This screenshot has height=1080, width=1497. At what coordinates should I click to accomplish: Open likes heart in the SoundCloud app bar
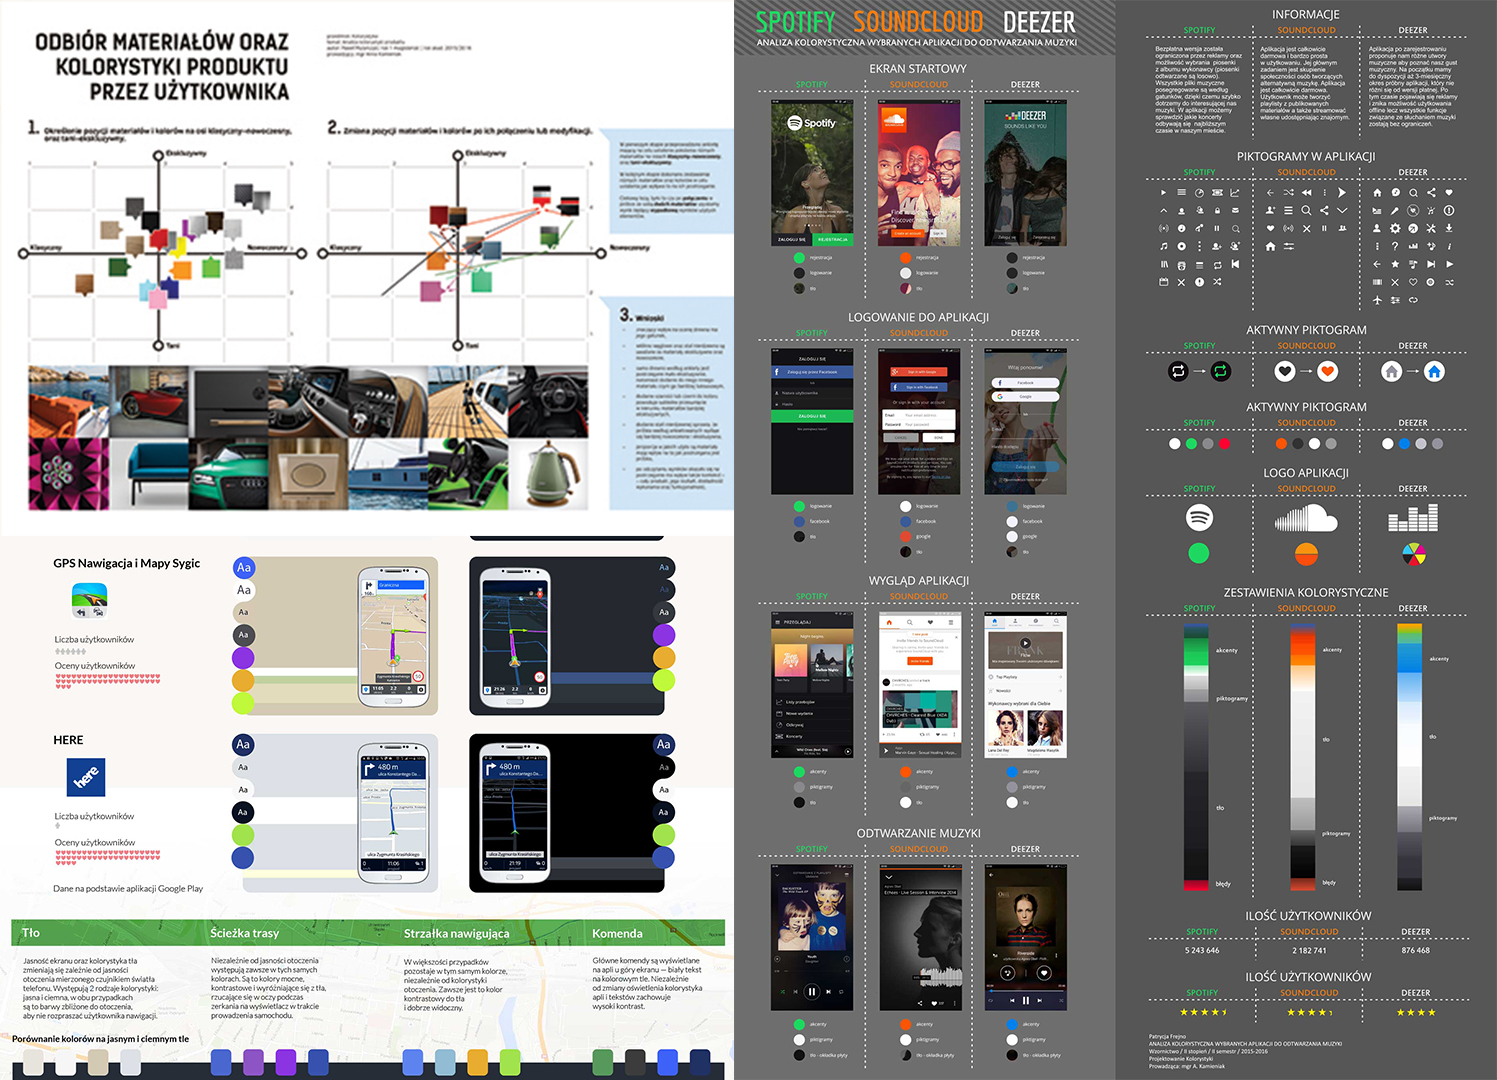[x=929, y=622]
